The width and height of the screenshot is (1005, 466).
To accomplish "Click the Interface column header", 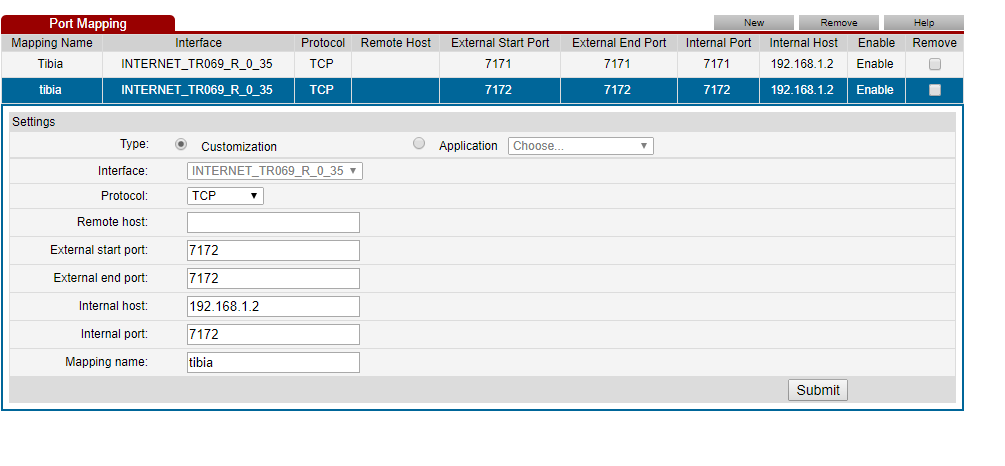I will click(198, 43).
